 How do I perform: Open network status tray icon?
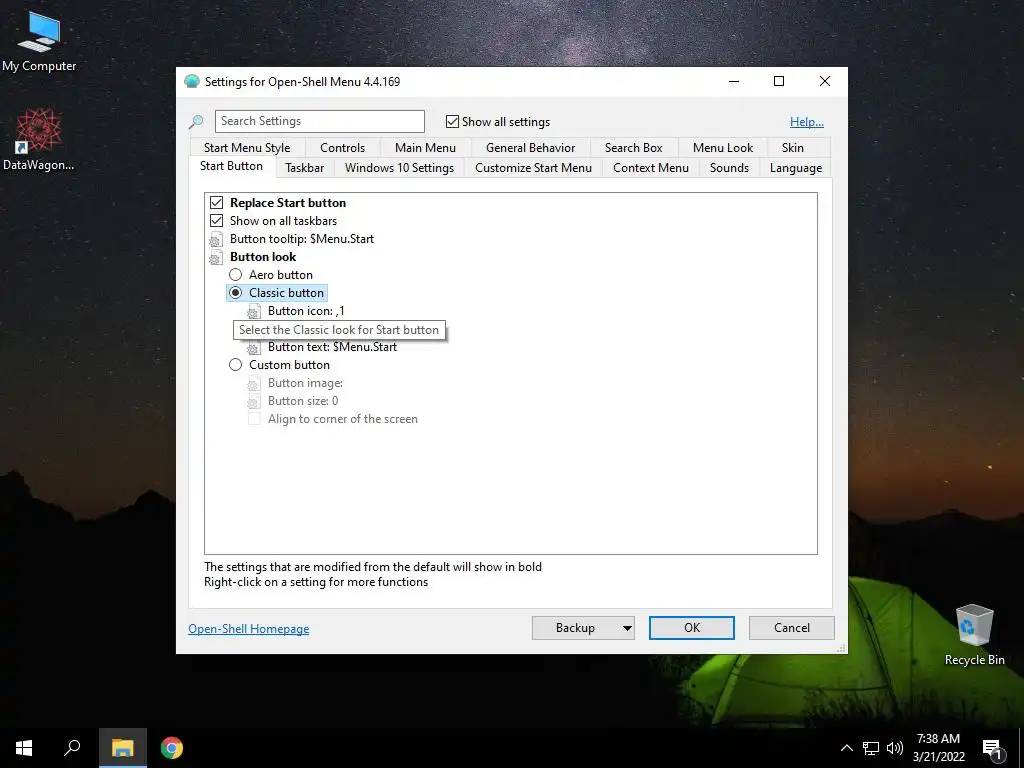[x=871, y=748]
